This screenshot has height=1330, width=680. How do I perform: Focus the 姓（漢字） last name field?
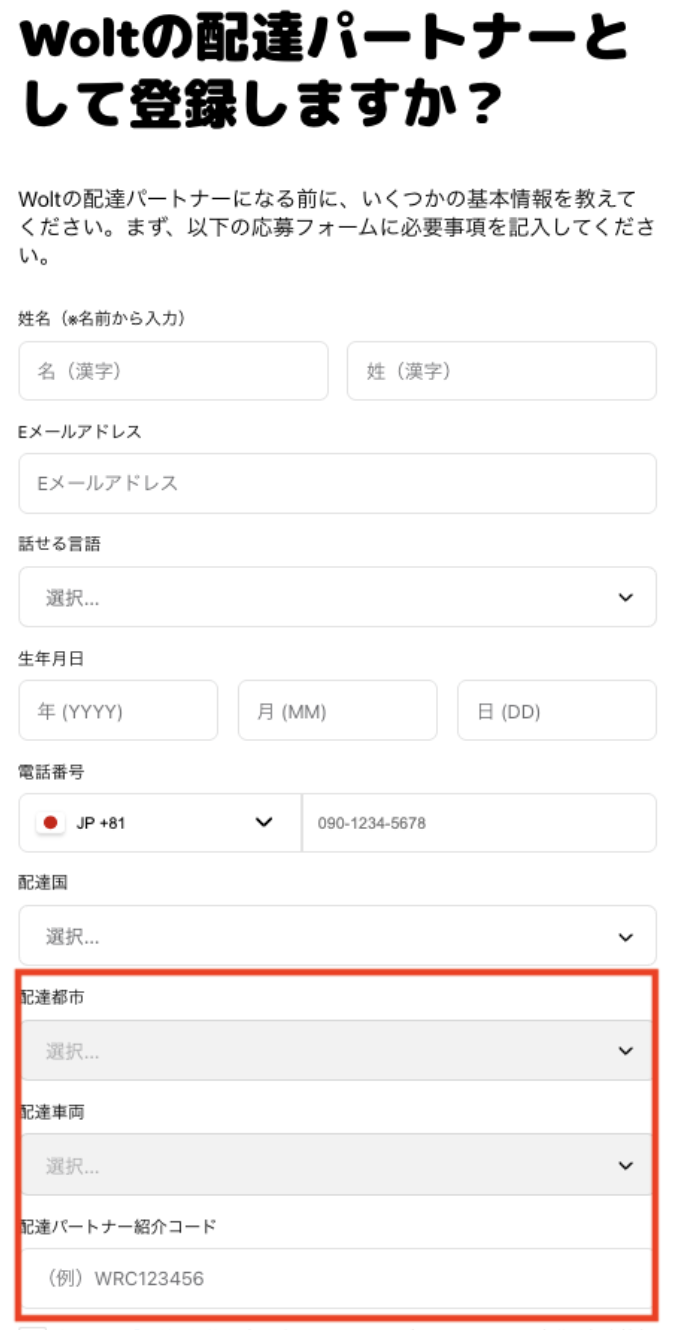click(501, 371)
